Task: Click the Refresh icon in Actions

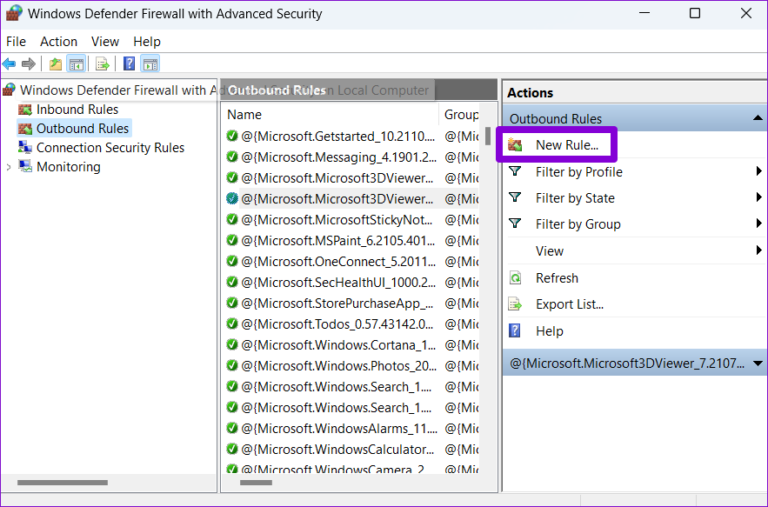Action: point(515,278)
